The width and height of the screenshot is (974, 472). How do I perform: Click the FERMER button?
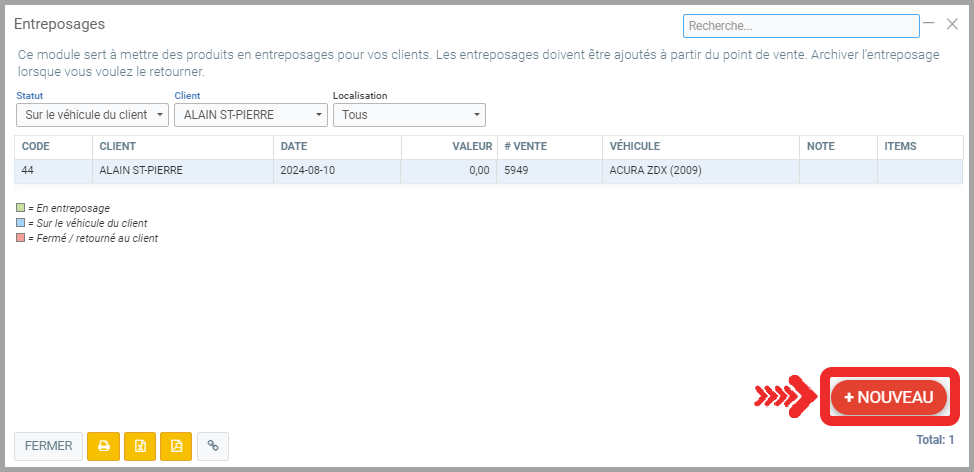(48, 446)
